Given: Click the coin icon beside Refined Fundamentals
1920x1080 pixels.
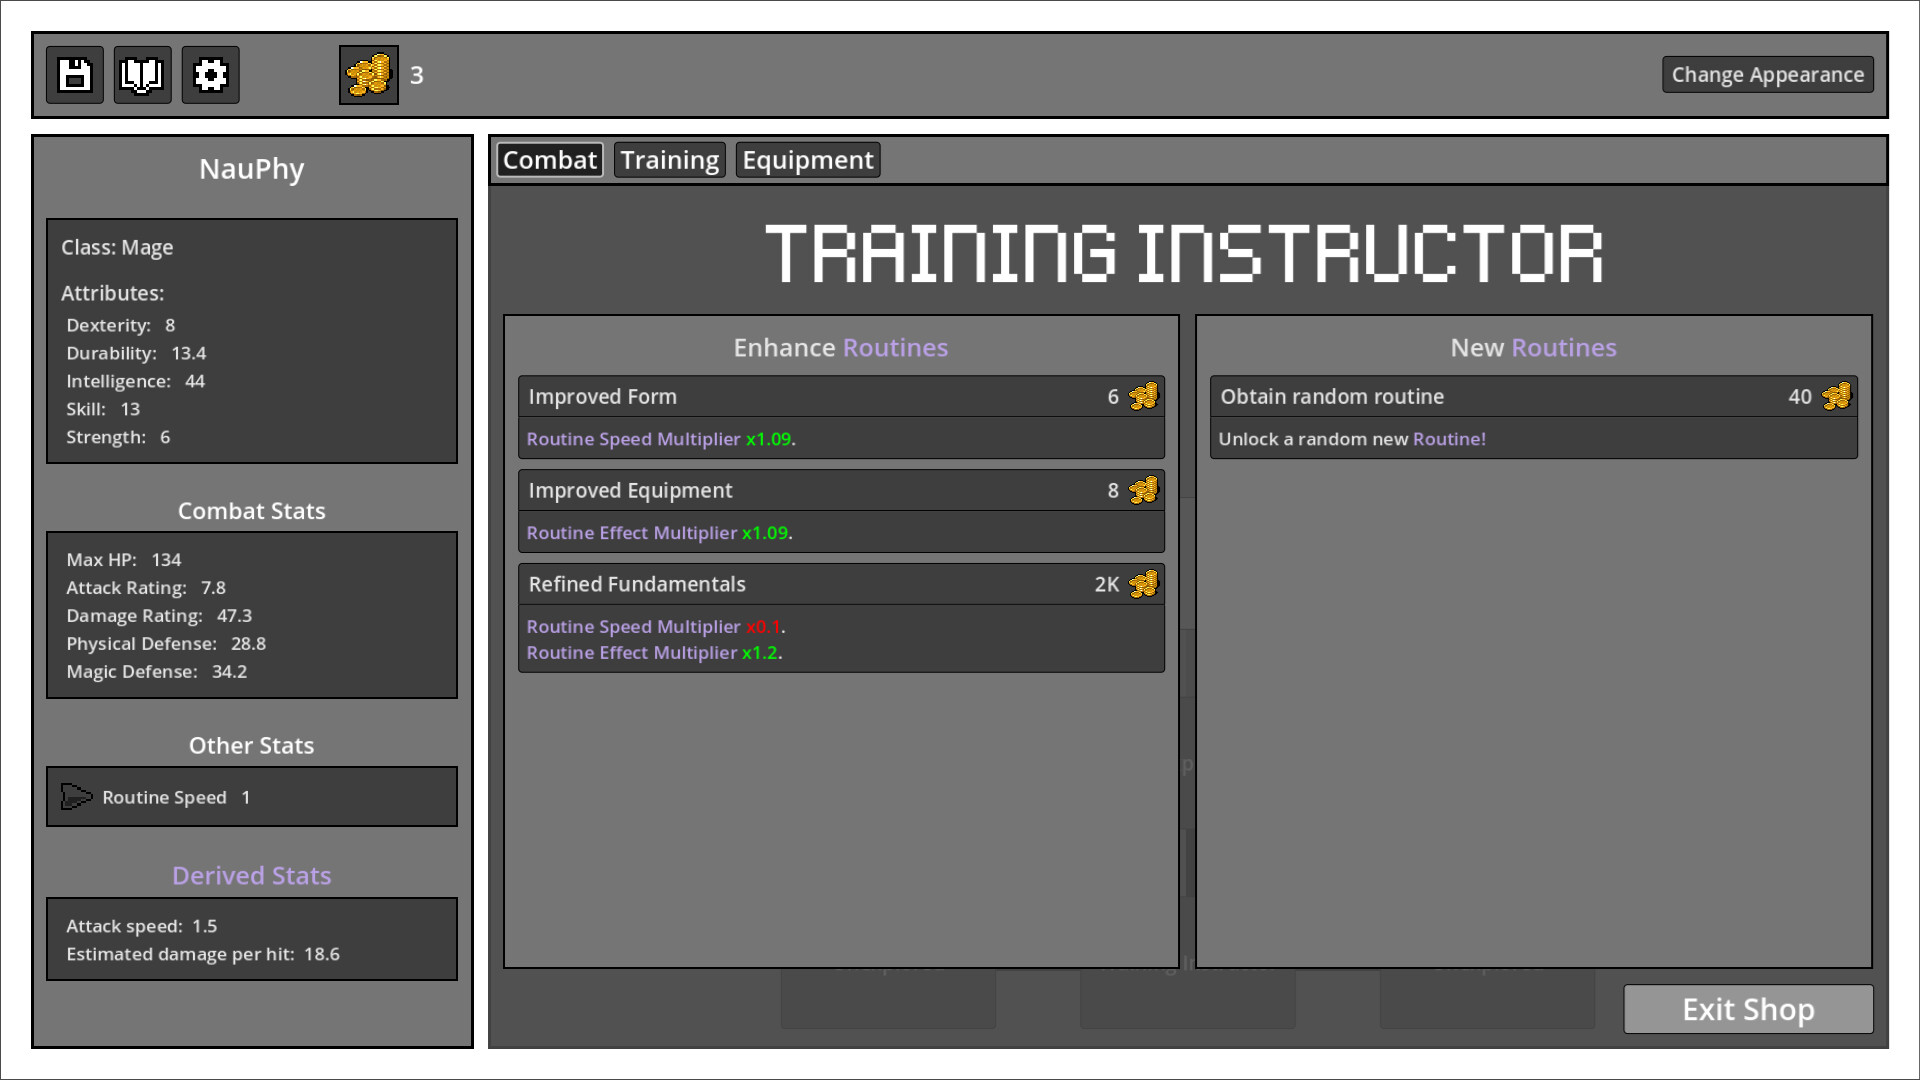Looking at the screenshot, I should coord(1143,584).
